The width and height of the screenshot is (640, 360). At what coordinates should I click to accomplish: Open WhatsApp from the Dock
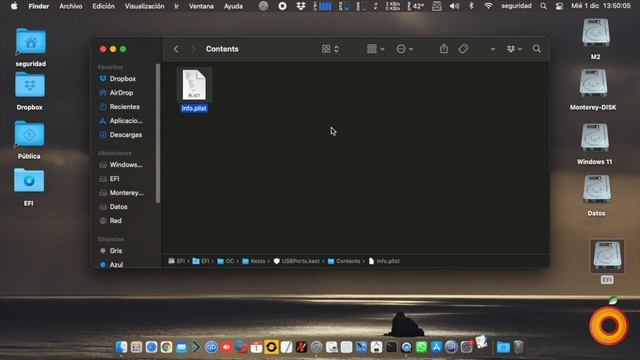tap(421, 347)
